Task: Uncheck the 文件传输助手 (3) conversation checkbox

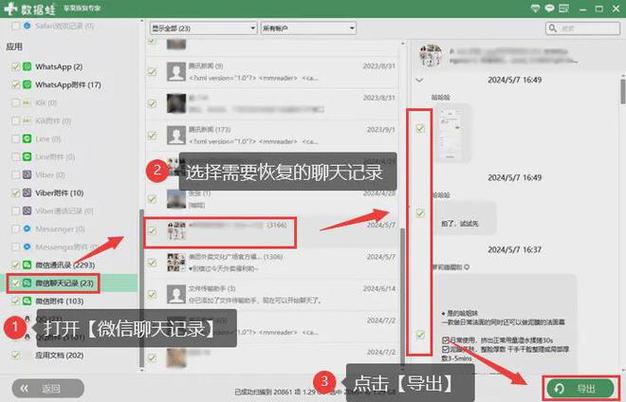Action: click(x=152, y=294)
